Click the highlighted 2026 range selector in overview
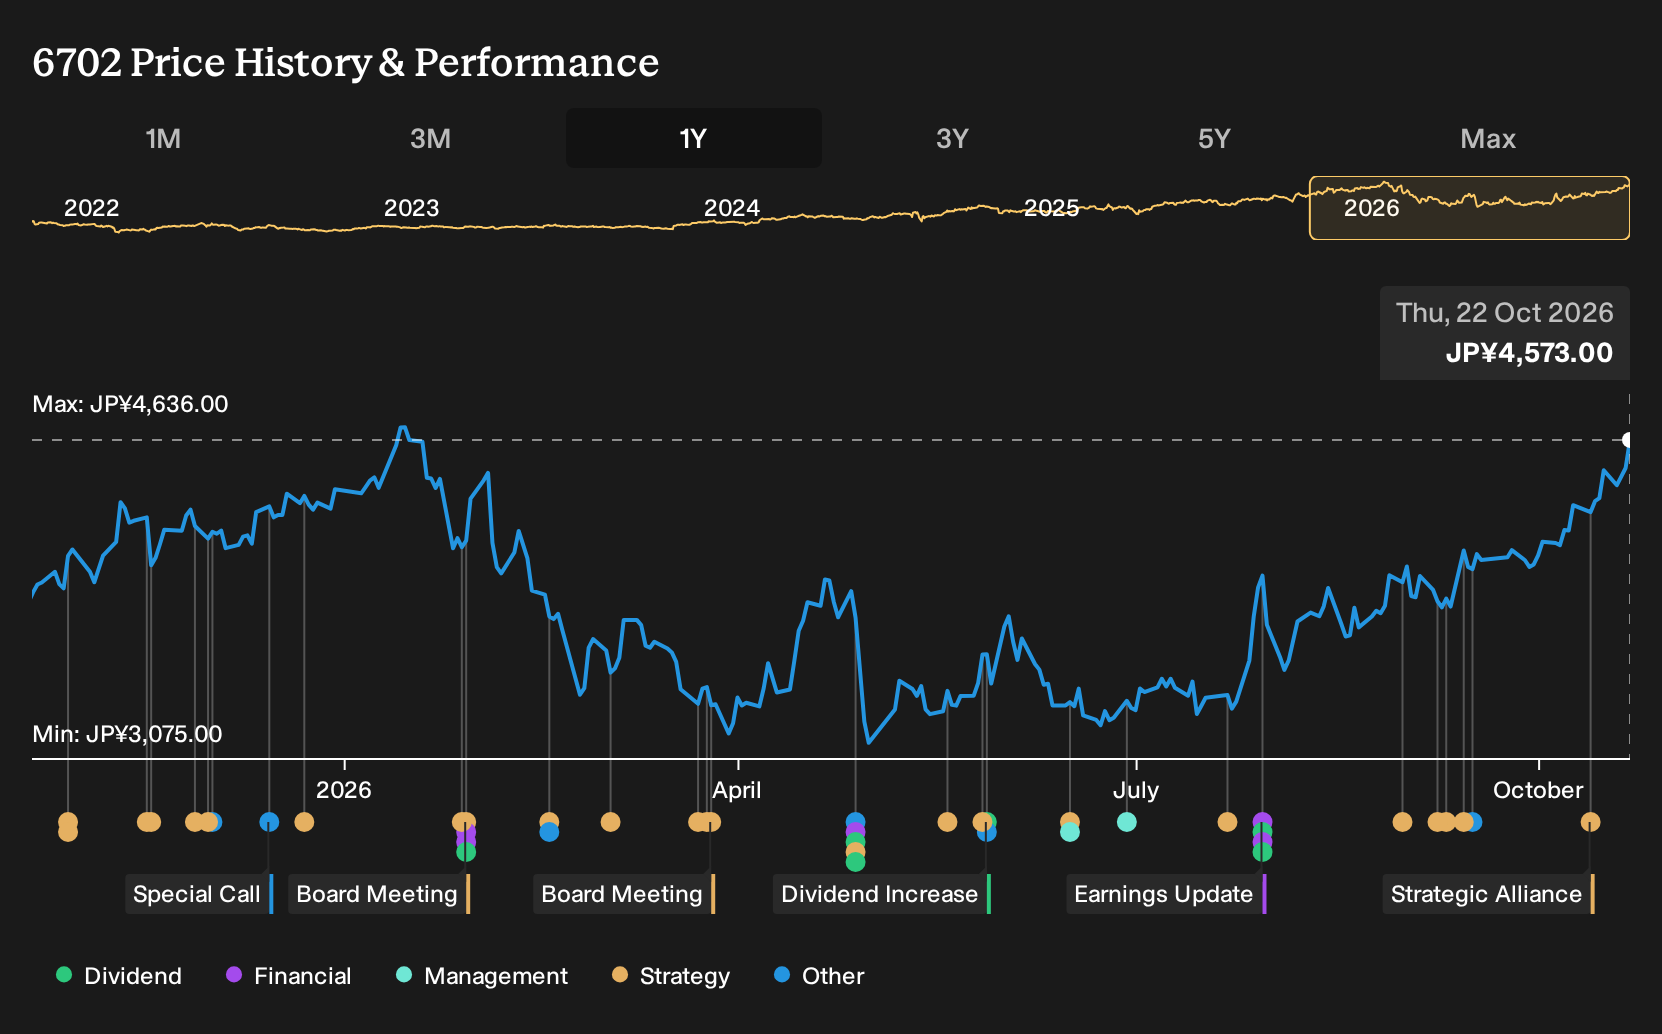This screenshot has width=1662, height=1034. [1469, 208]
